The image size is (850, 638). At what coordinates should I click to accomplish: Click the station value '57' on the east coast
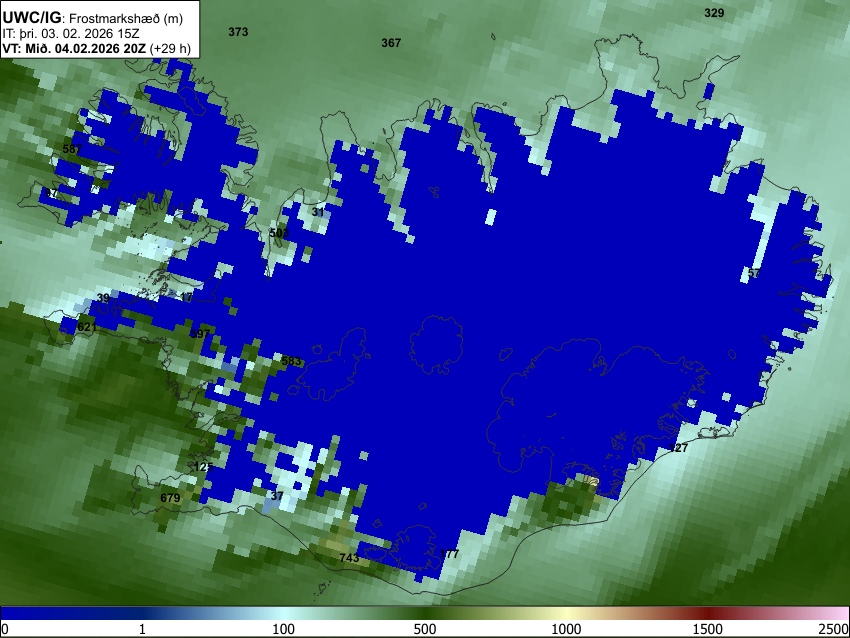coord(754,273)
